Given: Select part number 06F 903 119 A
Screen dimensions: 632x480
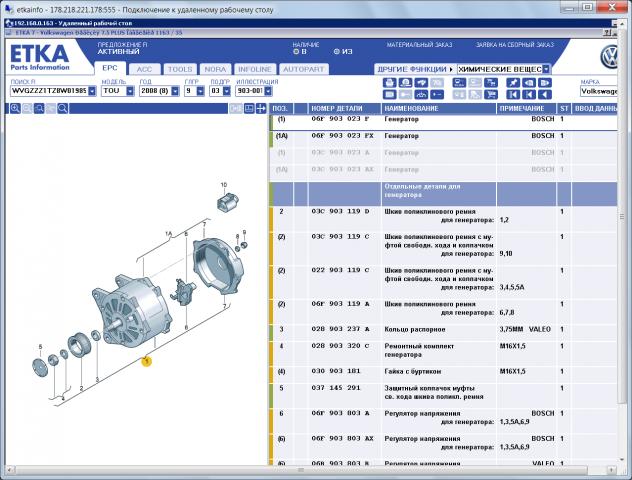Looking at the screenshot, I should [x=340, y=304].
